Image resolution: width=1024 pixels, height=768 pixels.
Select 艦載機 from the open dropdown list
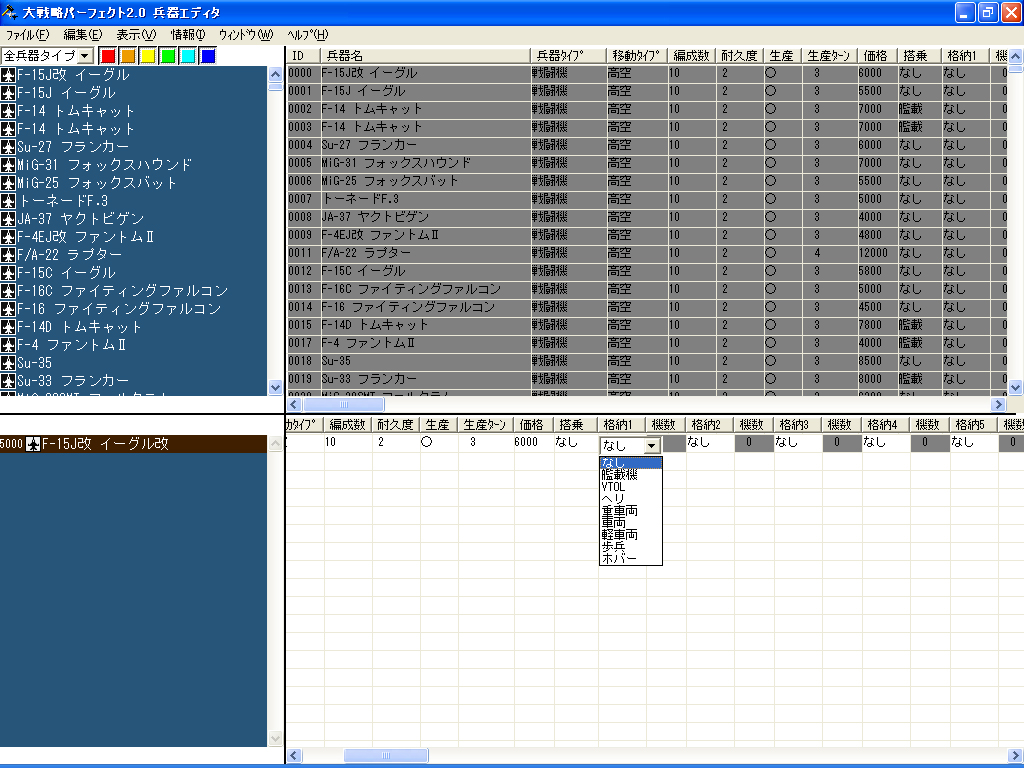(x=619, y=475)
